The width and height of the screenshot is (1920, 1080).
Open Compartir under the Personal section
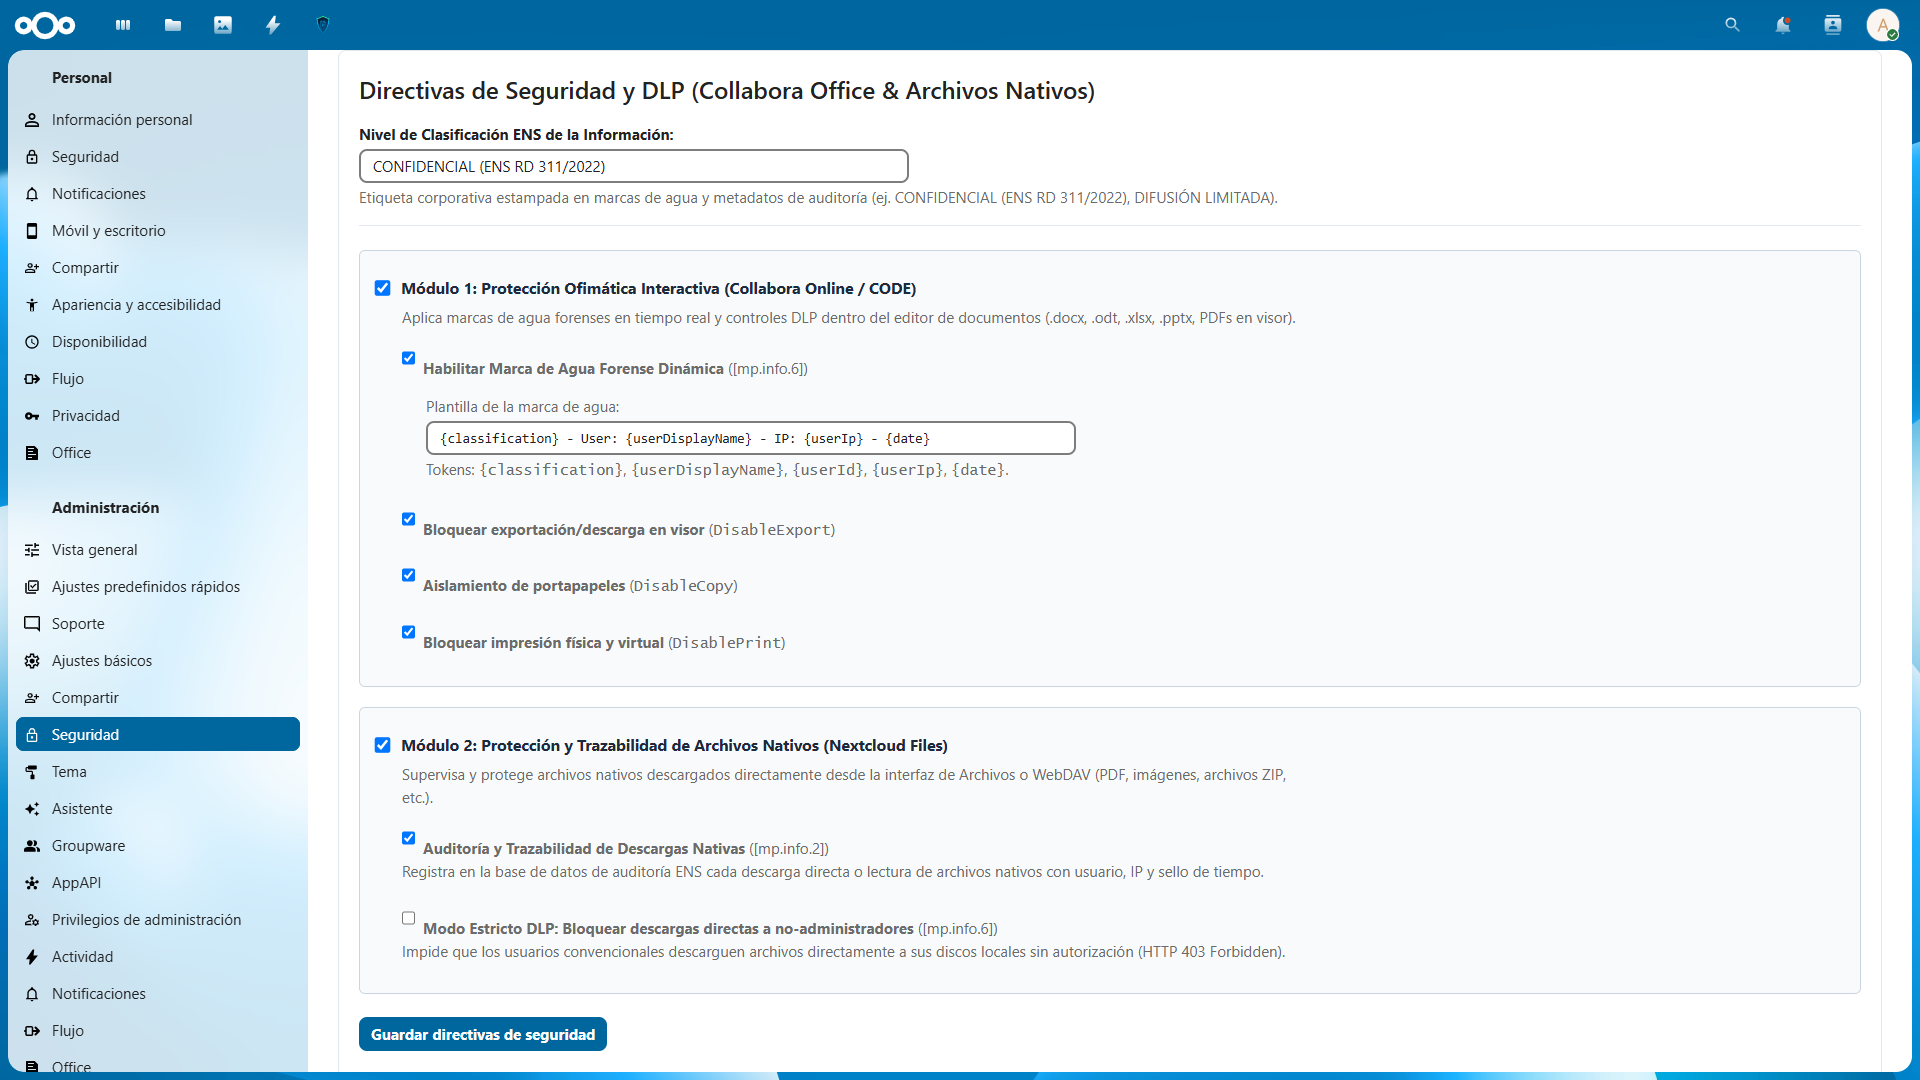[158, 268]
